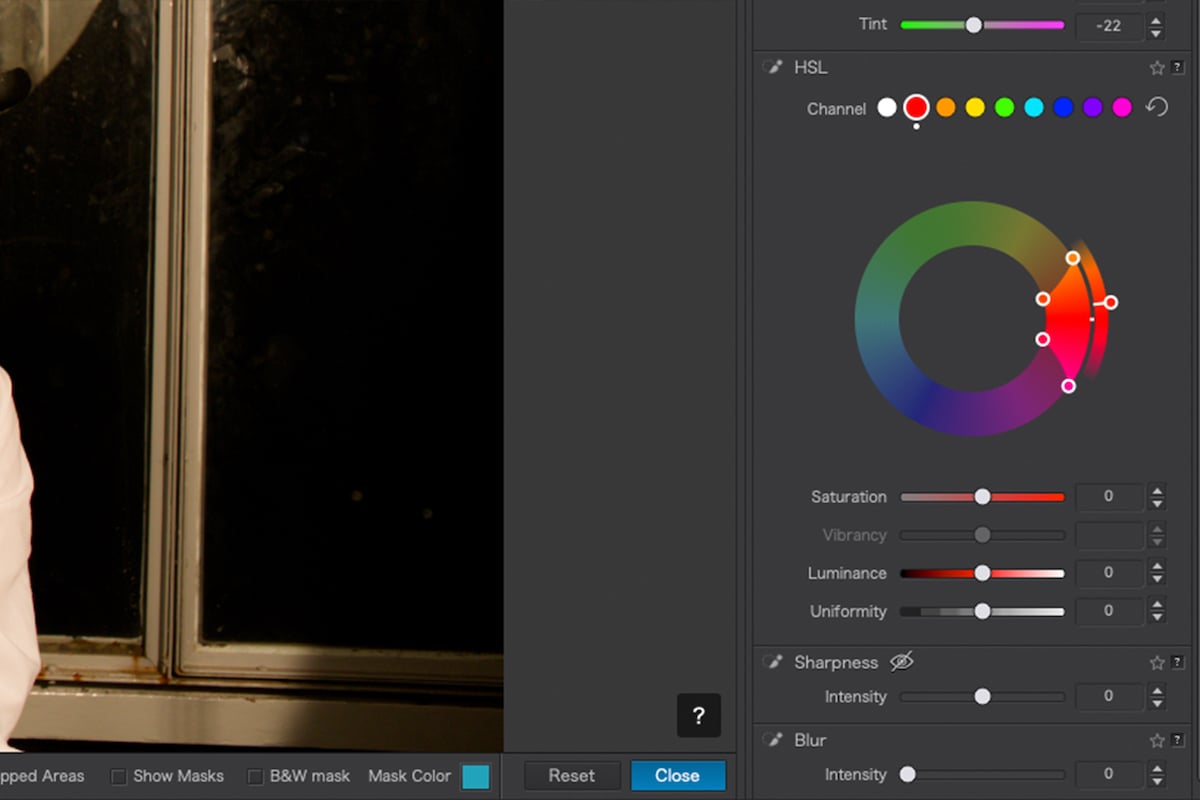Image resolution: width=1200 pixels, height=800 pixels.
Task: Open the Mask Color swatch picker
Action: [474, 776]
